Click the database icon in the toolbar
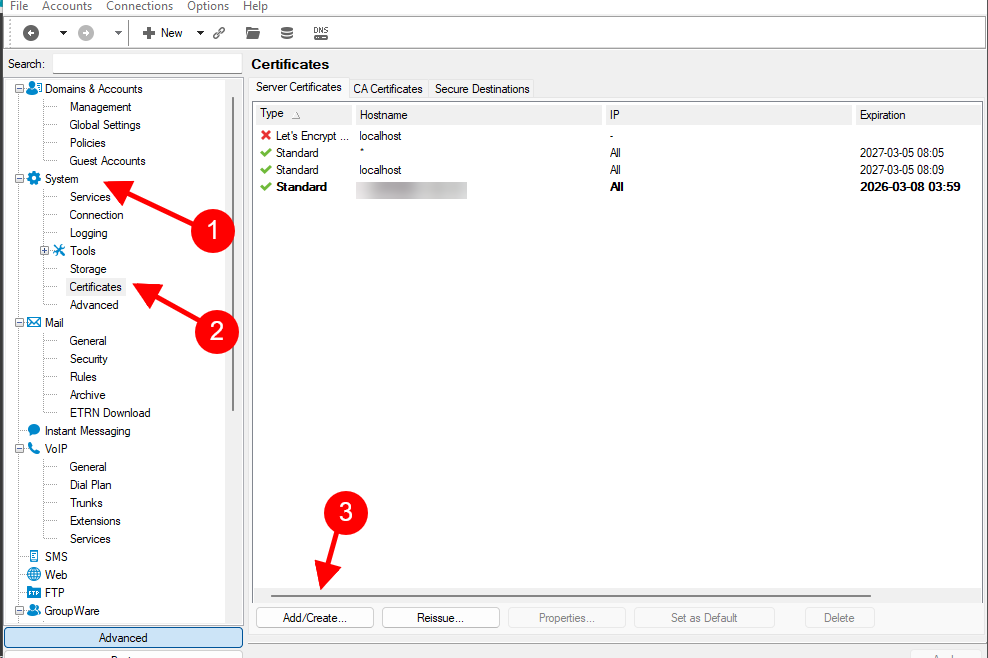This screenshot has width=988, height=658. (x=287, y=33)
